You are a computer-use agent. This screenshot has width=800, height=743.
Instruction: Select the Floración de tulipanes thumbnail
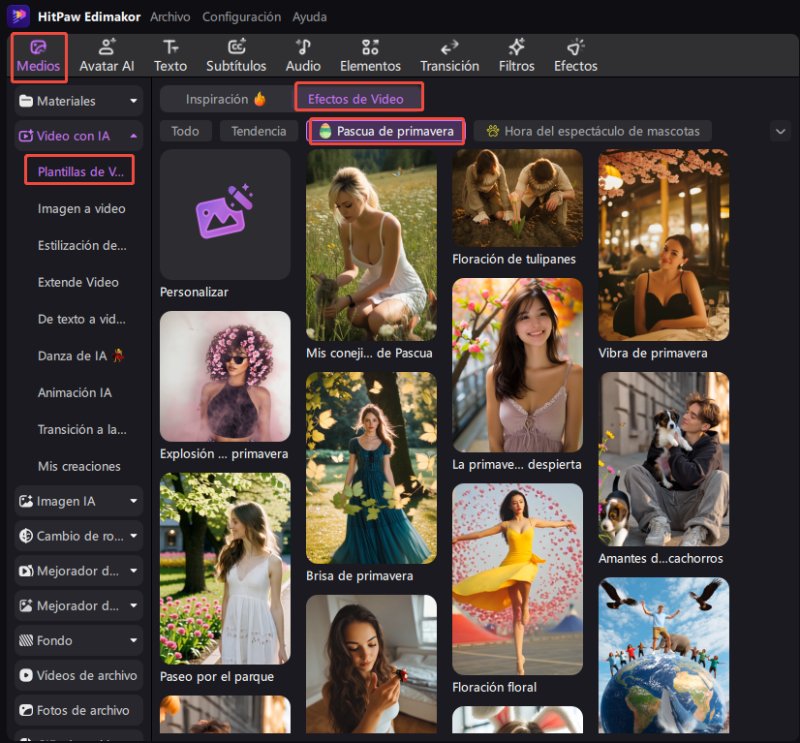tap(517, 198)
